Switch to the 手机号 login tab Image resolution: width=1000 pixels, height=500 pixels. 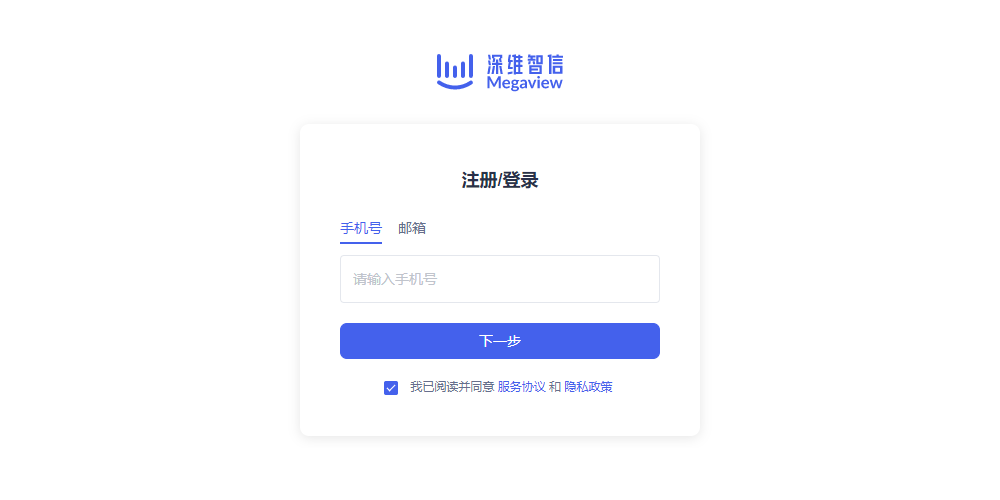coord(361,228)
